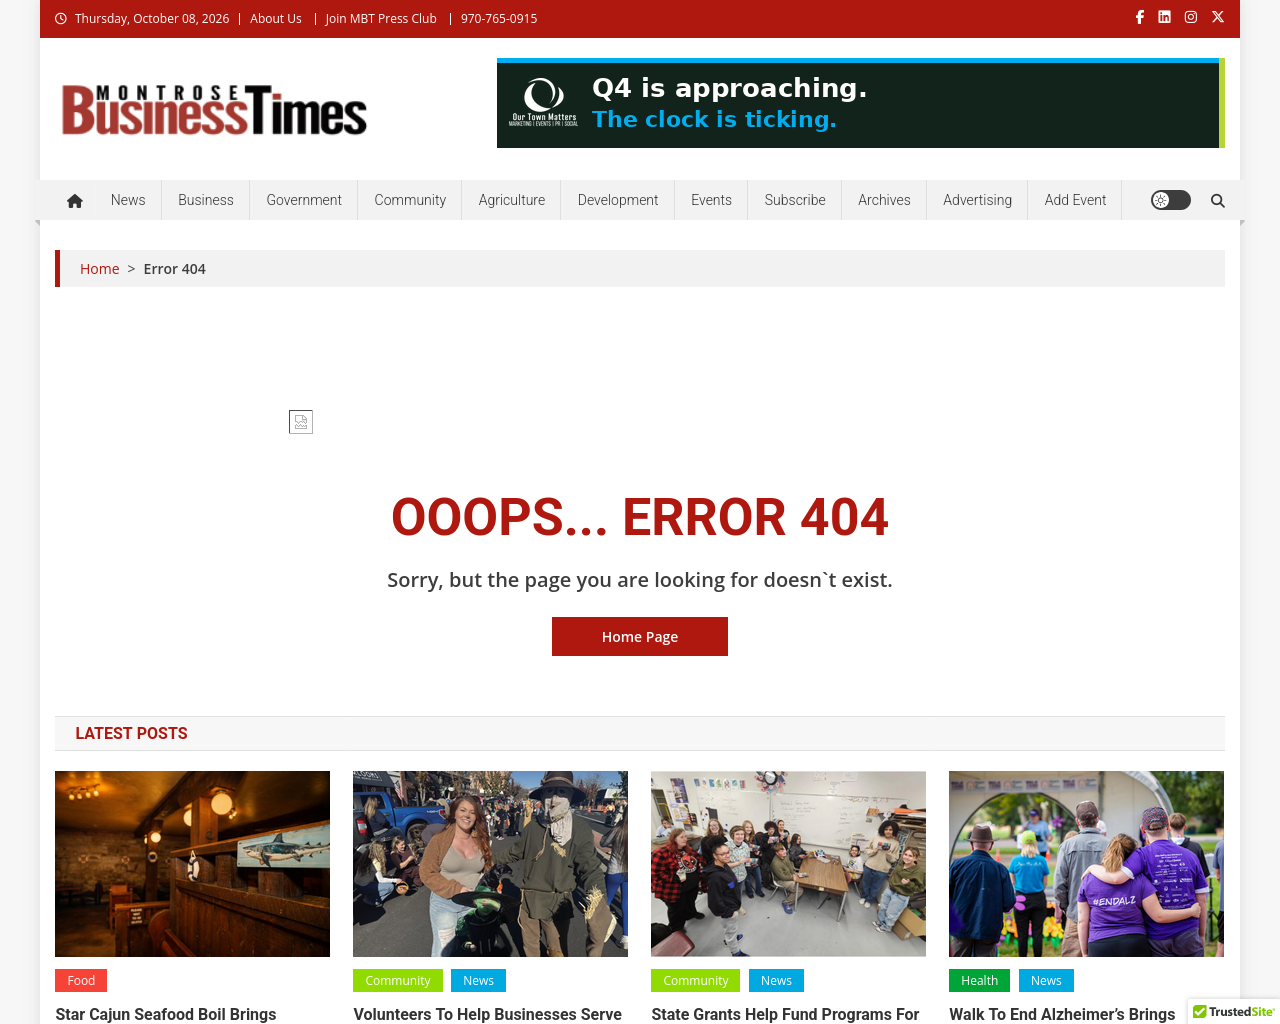Open the seafood restaurant interior thumbnail
1280x1024 pixels.
(192, 864)
